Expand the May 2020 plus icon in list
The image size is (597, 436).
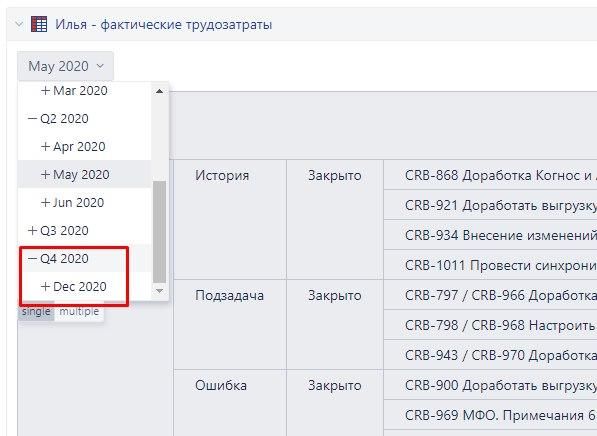(45, 175)
